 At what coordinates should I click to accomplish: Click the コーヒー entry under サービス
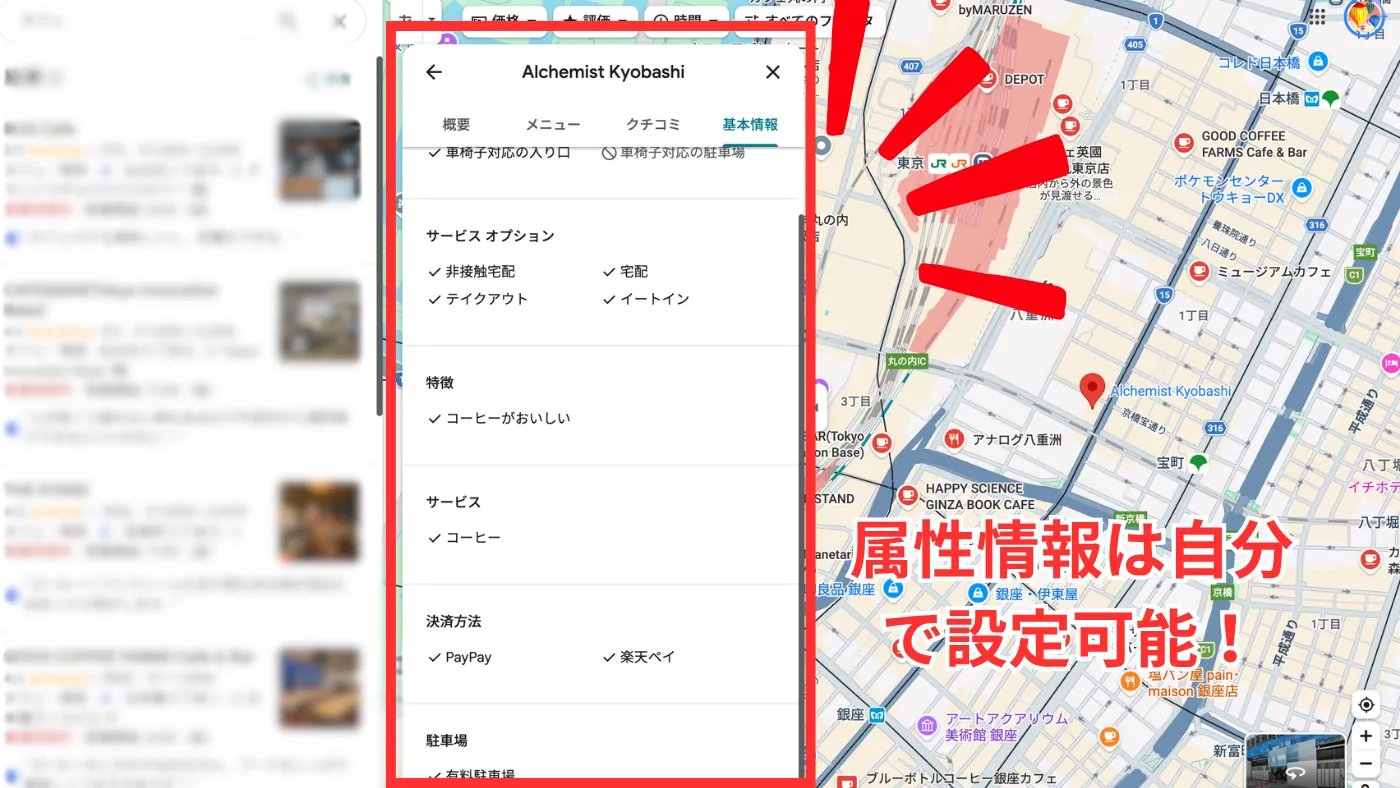pos(464,538)
